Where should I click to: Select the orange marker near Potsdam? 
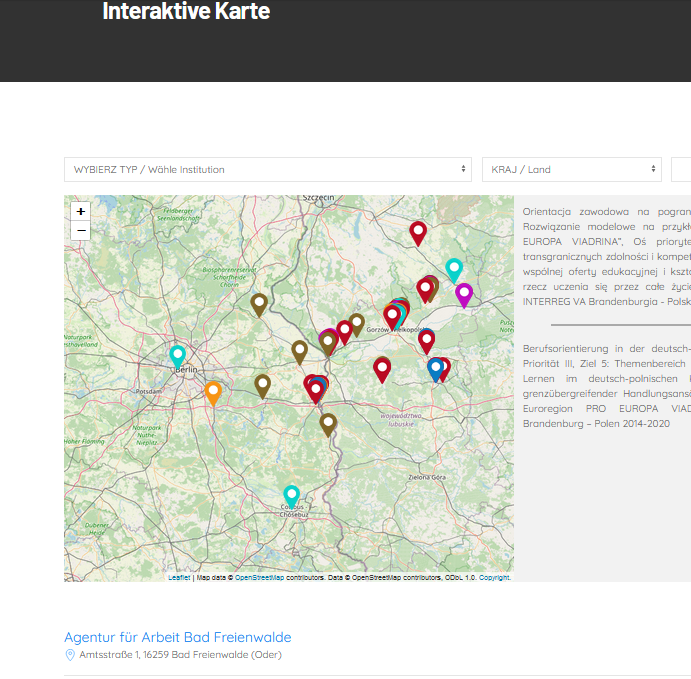pos(213,391)
